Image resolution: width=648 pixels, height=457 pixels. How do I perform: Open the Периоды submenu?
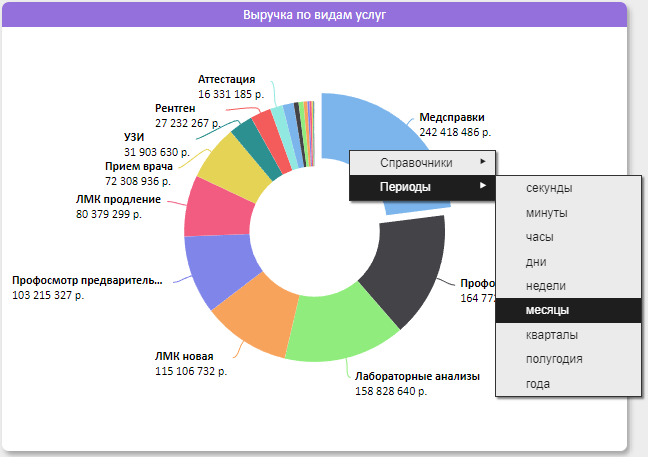click(x=422, y=187)
